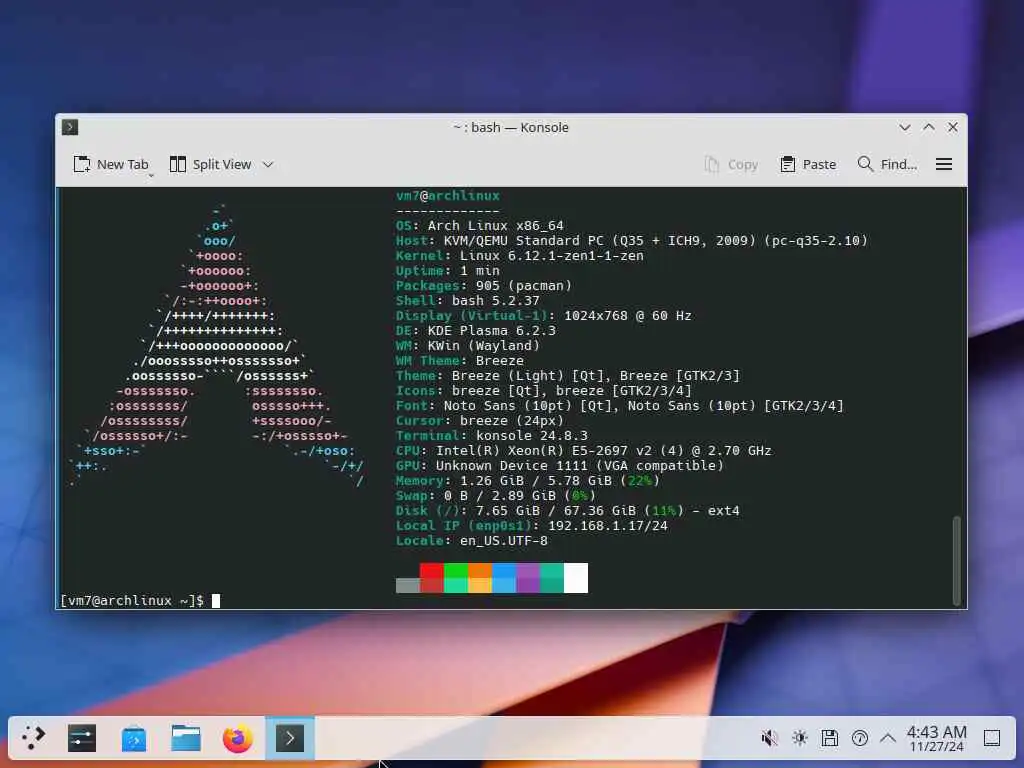Open System Settings from the taskbar
Screen dimensions: 1024x768
pos(82,738)
